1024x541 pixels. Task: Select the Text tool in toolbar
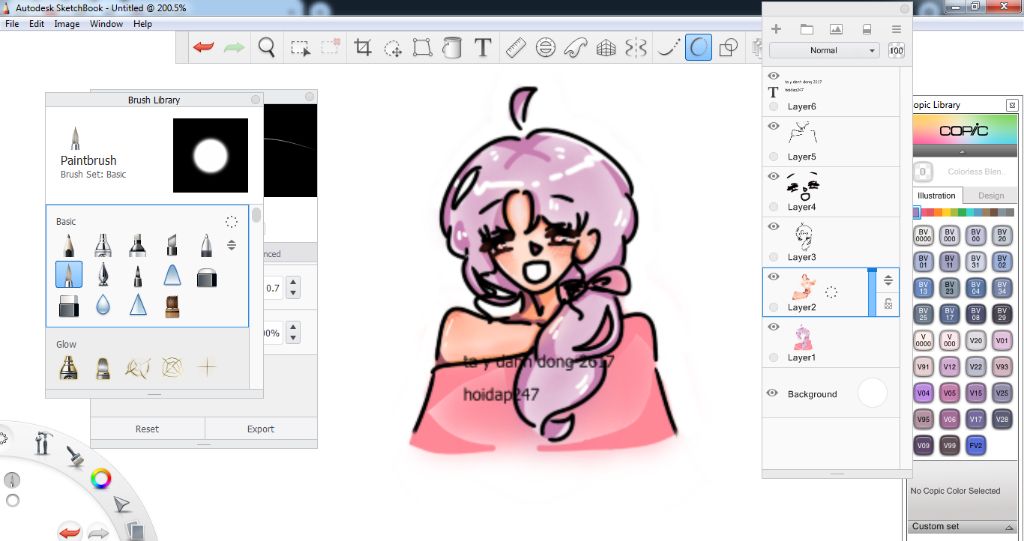pos(483,48)
